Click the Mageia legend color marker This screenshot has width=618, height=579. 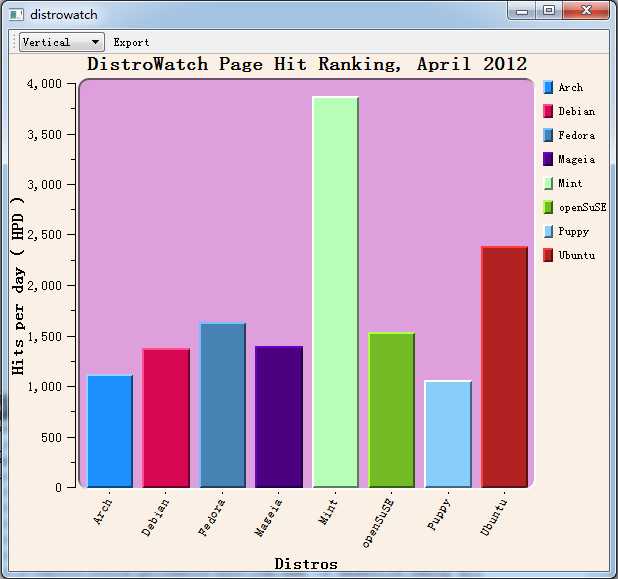click(548, 159)
